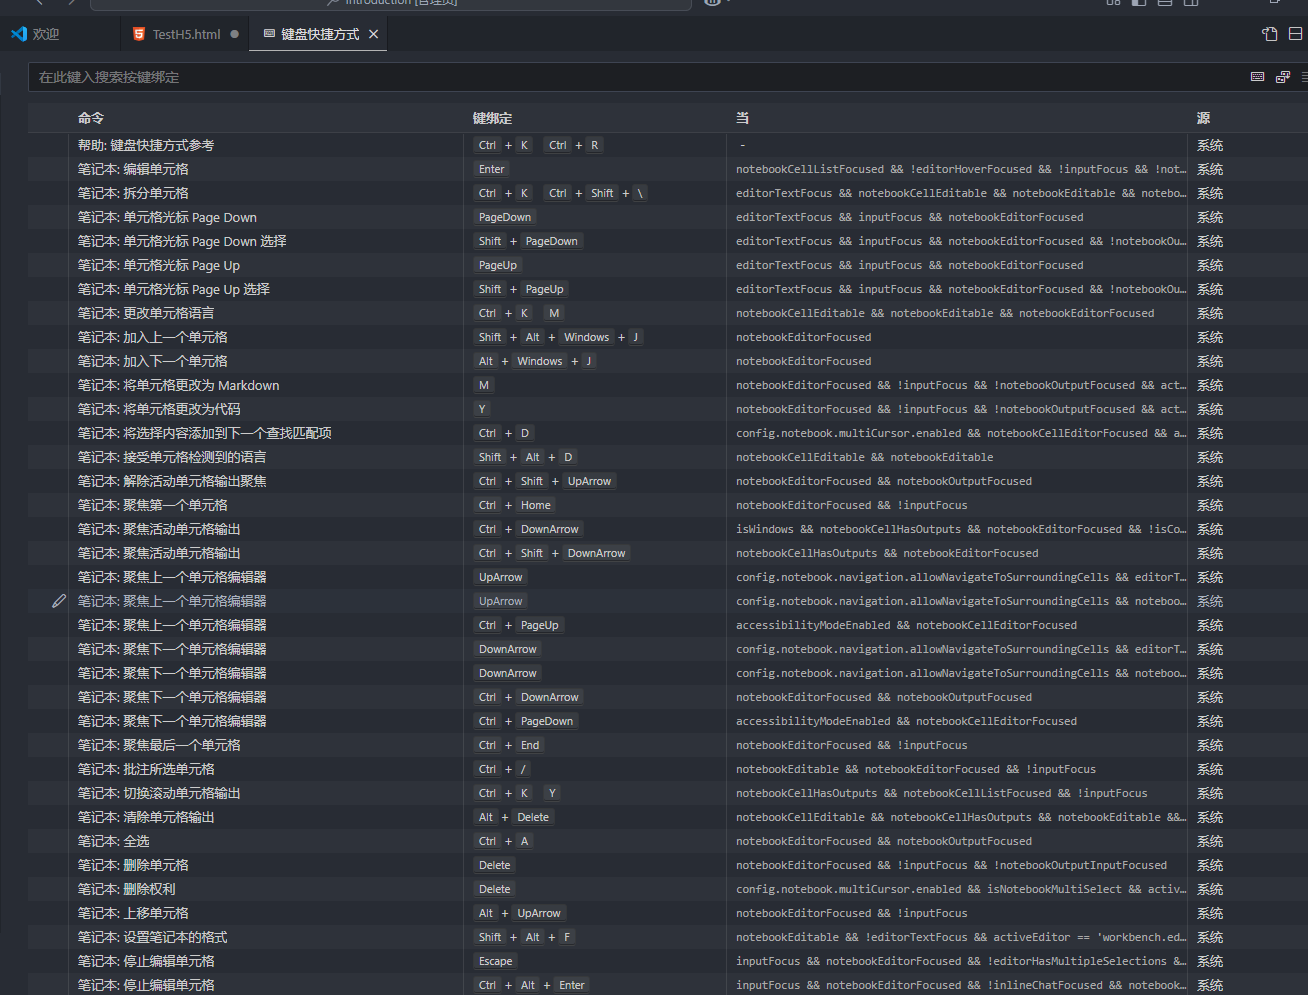This screenshot has width=1308, height=995.
Task: Click the Ctrl + Shift + UpArrow keybinding cell
Action: coord(545,481)
